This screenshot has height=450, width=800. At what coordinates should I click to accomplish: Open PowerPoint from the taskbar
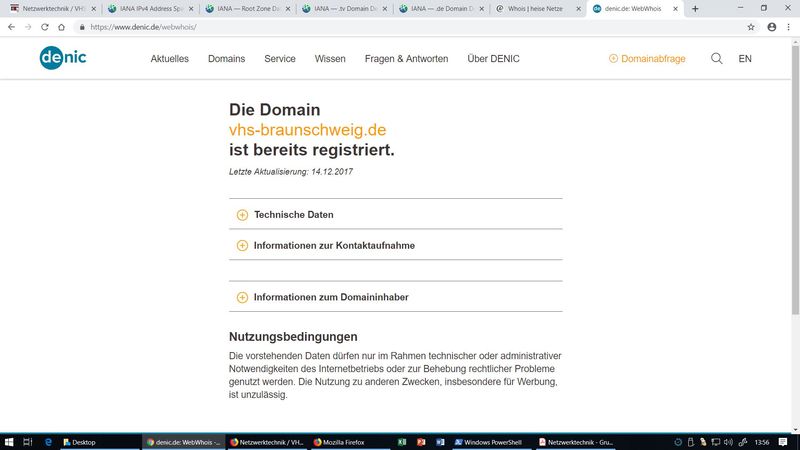point(421,442)
